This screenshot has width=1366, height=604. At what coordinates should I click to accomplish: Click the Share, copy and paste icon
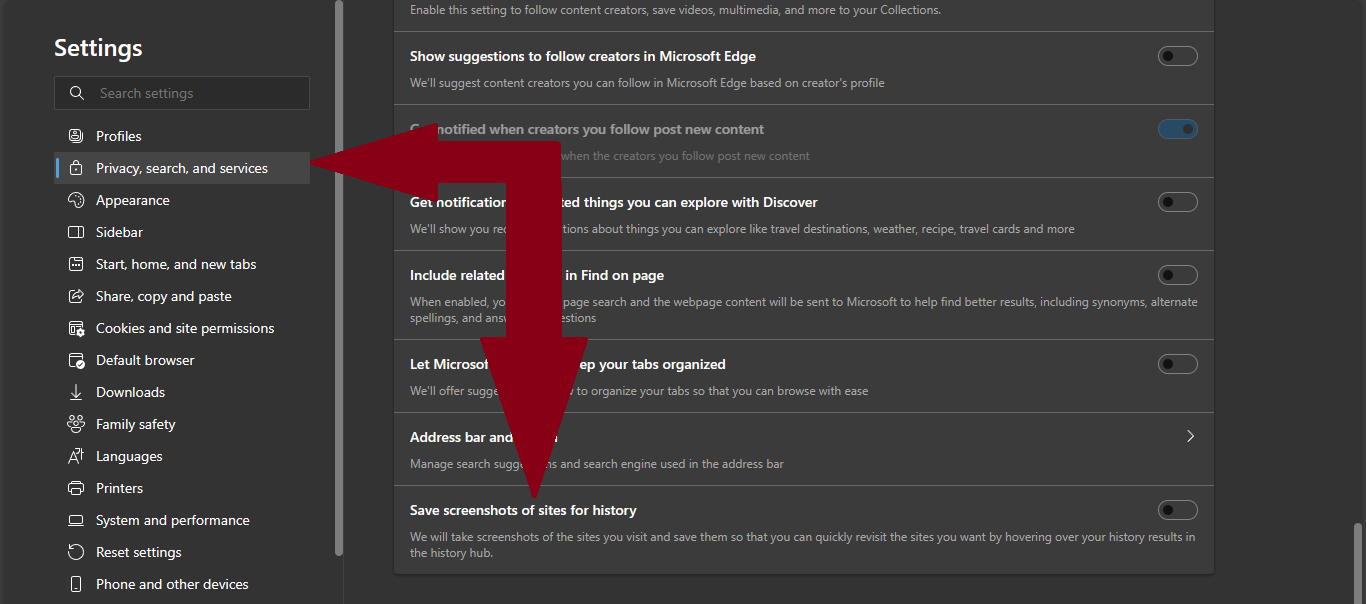pyautogui.click(x=76, y=296)
